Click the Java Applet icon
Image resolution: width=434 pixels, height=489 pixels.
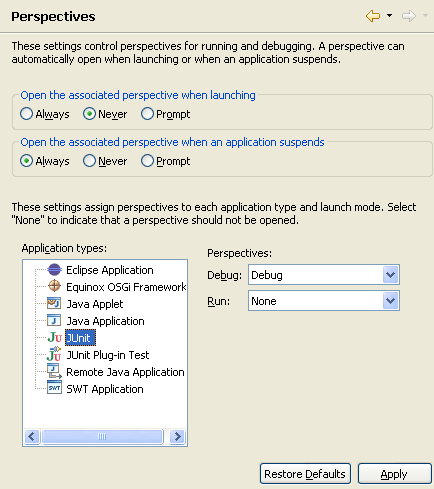pos(54,303)
